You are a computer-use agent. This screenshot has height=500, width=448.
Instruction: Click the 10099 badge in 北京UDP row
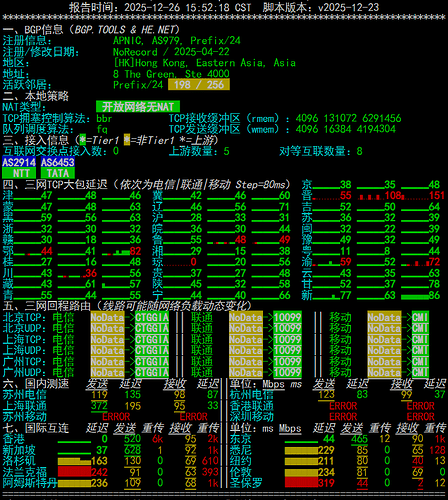point(287,328)
